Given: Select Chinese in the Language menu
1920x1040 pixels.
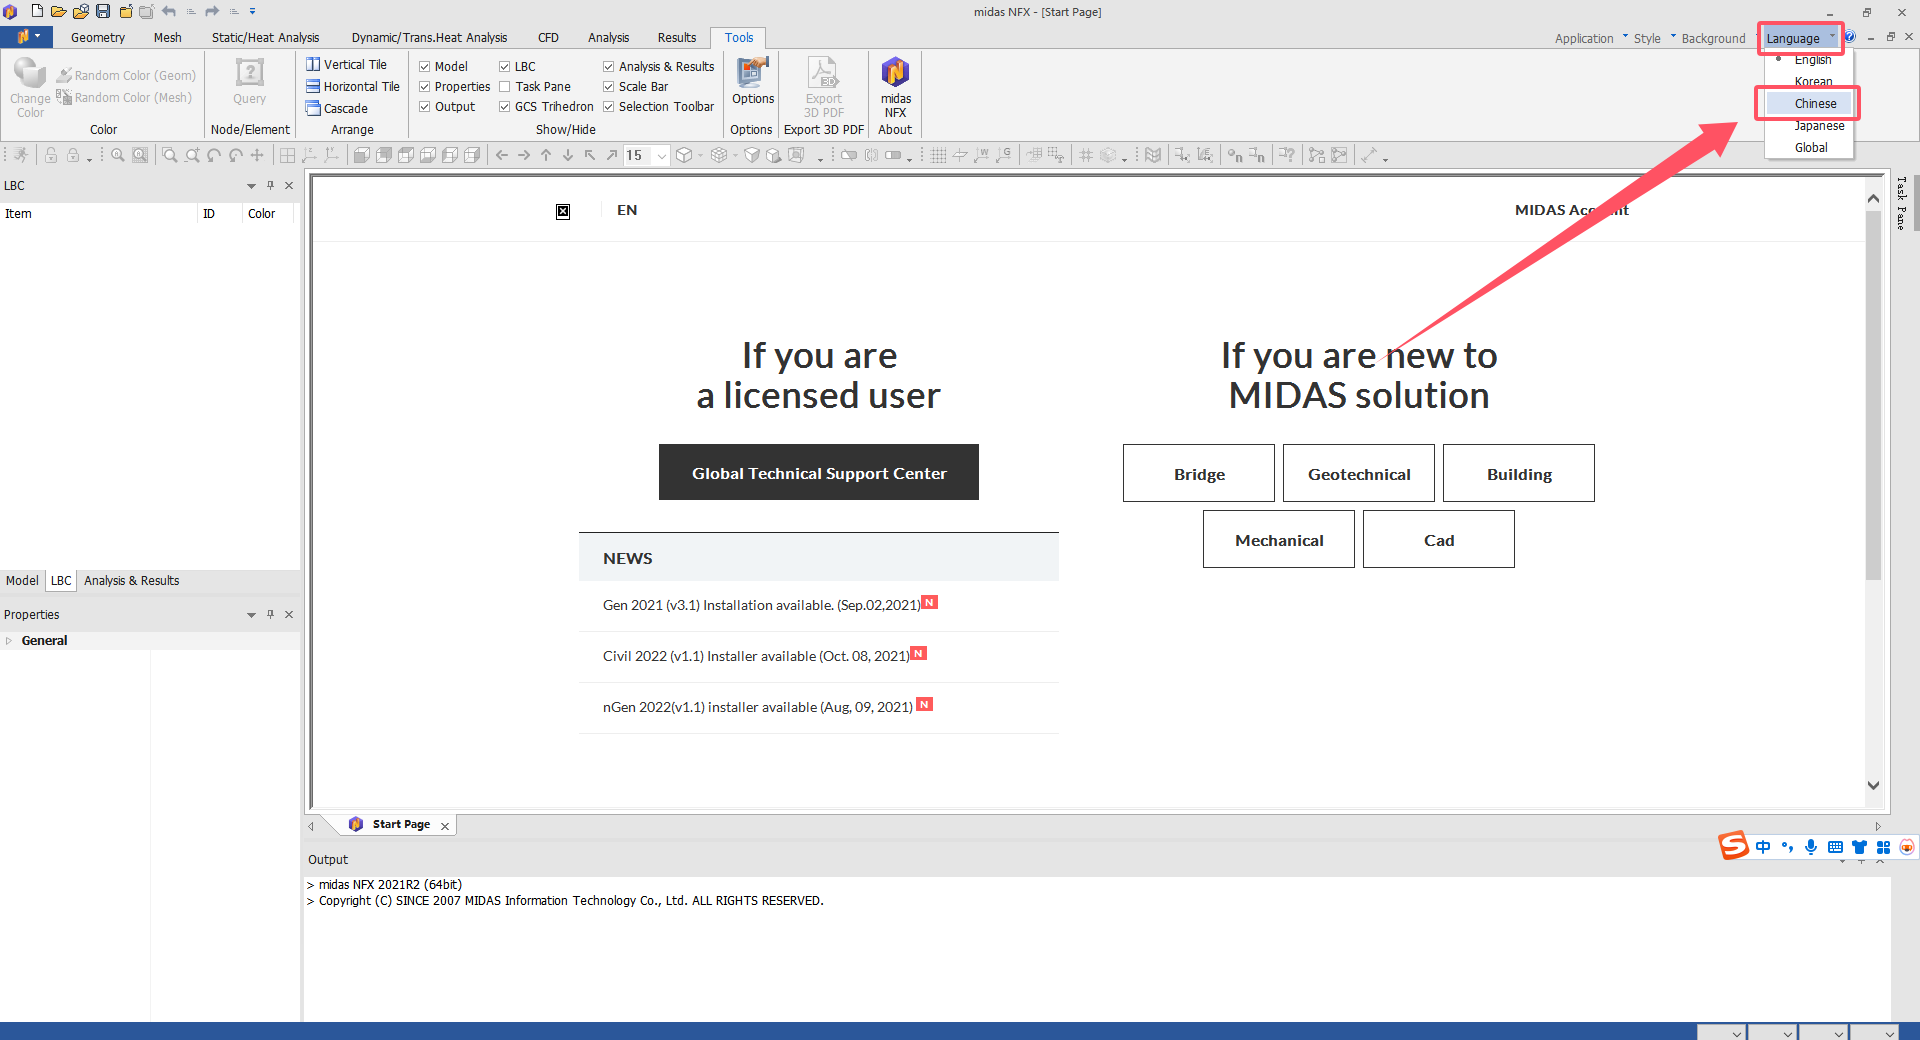Looking at the screenshot, I should point(1810,103).
